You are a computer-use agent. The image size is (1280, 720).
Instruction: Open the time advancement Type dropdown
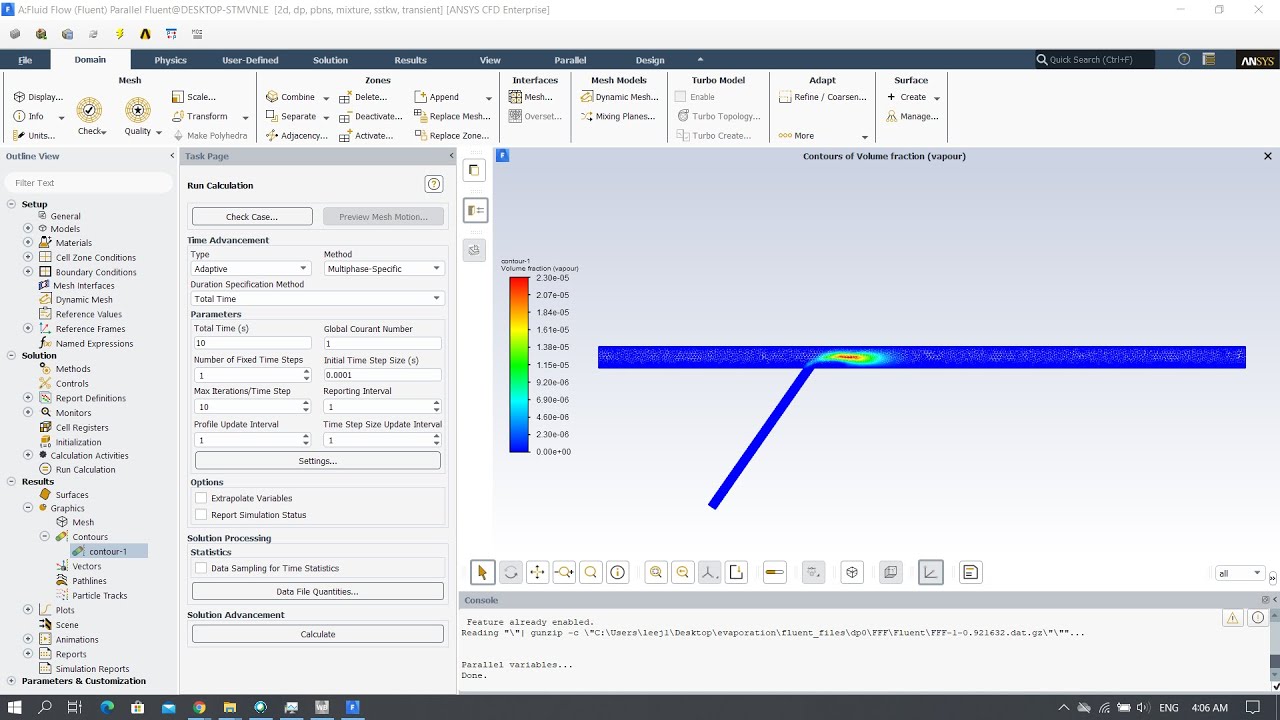[251, 268]
